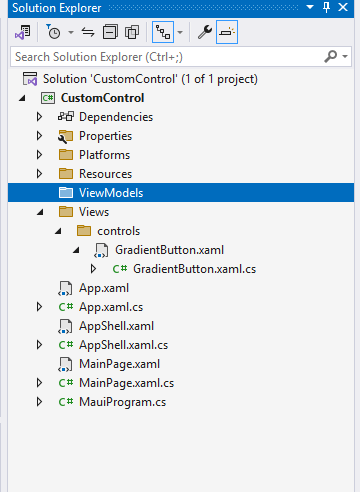360x492 pixels.
Task: Select App.xaml.cs file
Action: tap(111, 307)
